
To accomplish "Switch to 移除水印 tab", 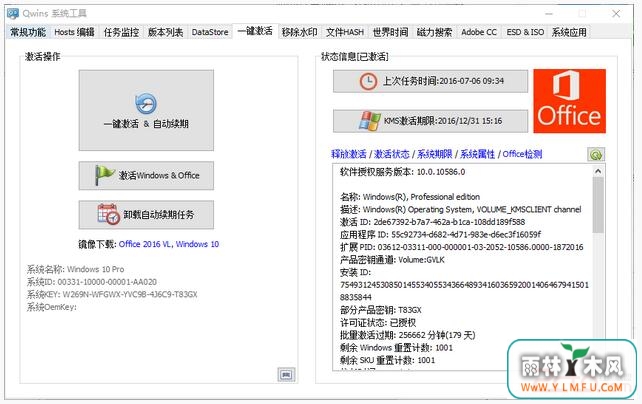I will click(x=299, y=32).
